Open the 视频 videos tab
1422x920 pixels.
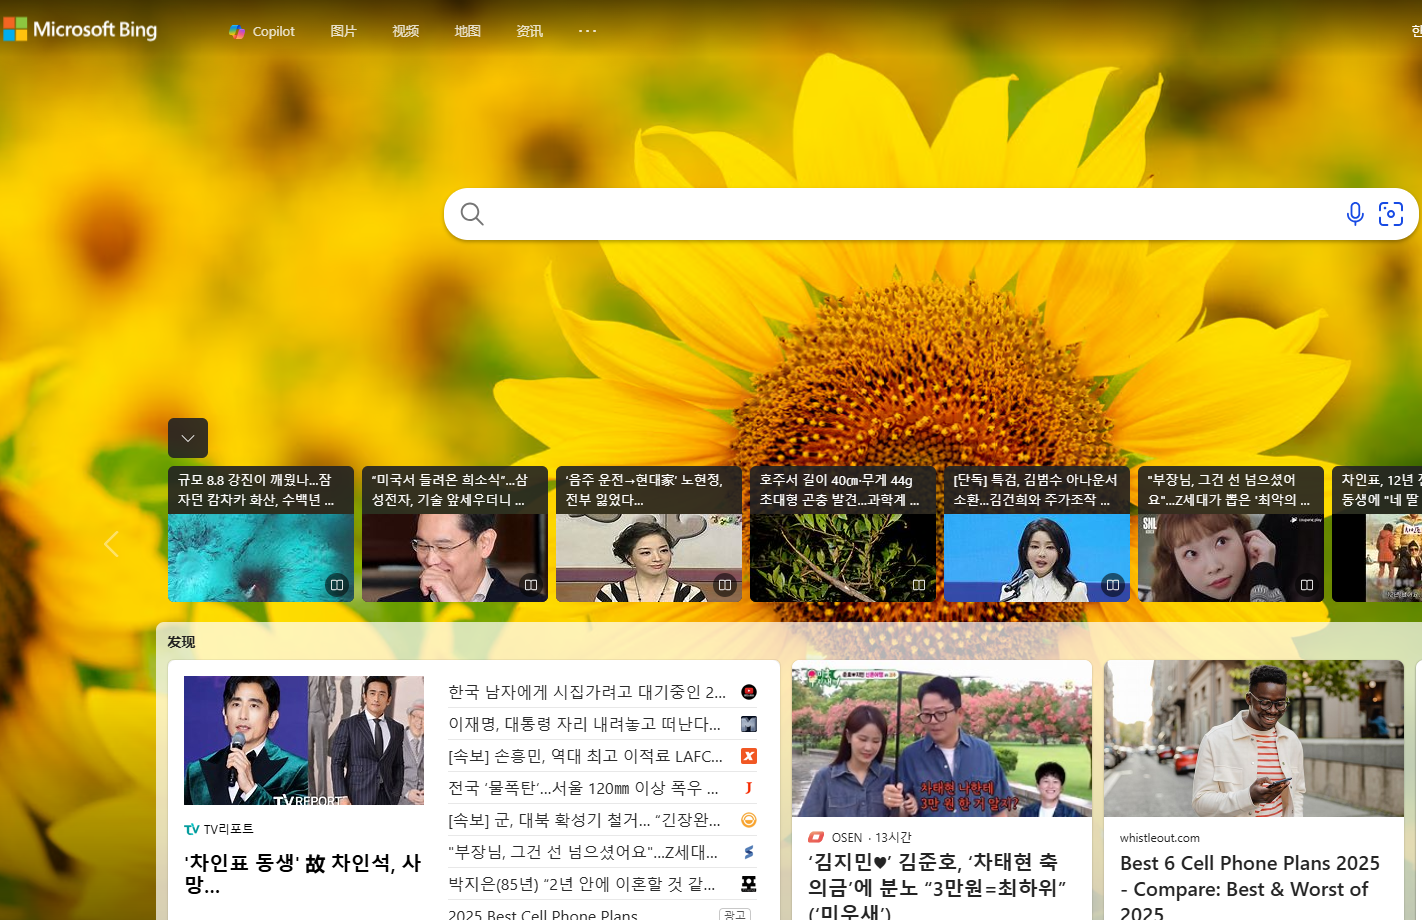405,31
